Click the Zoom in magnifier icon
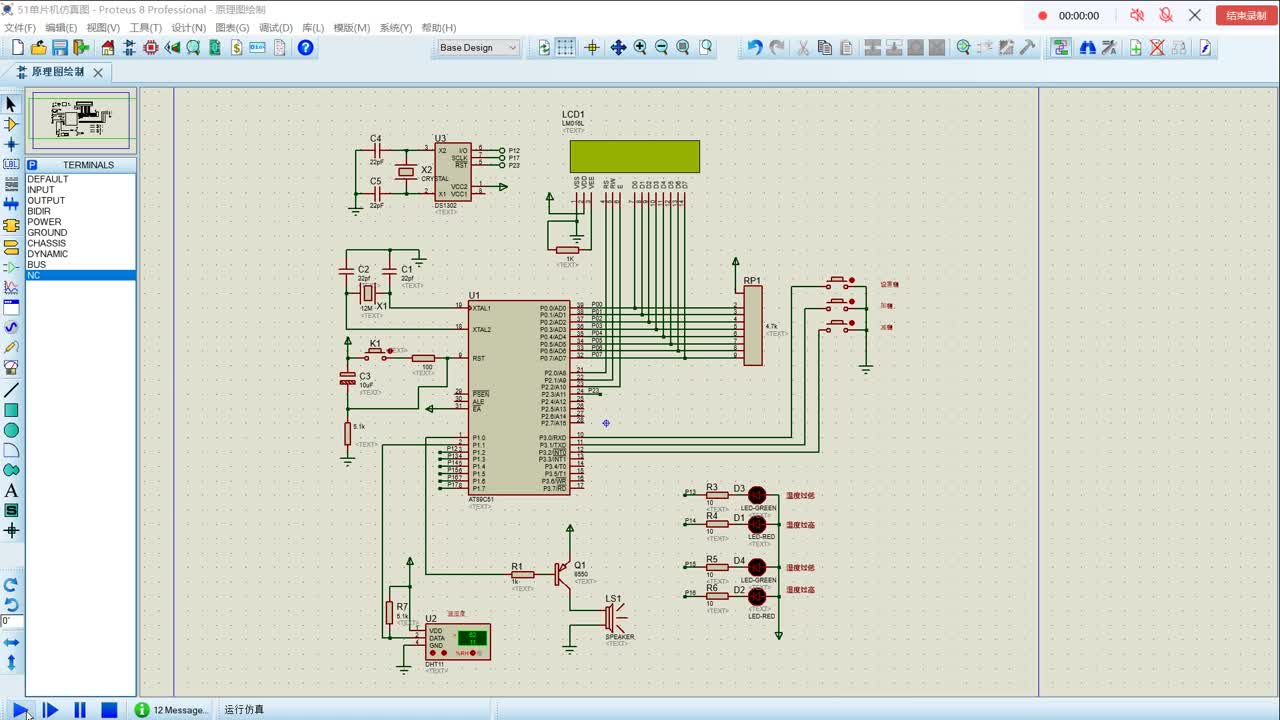This screenshot has height=720, width=1280. pos(640,48)
